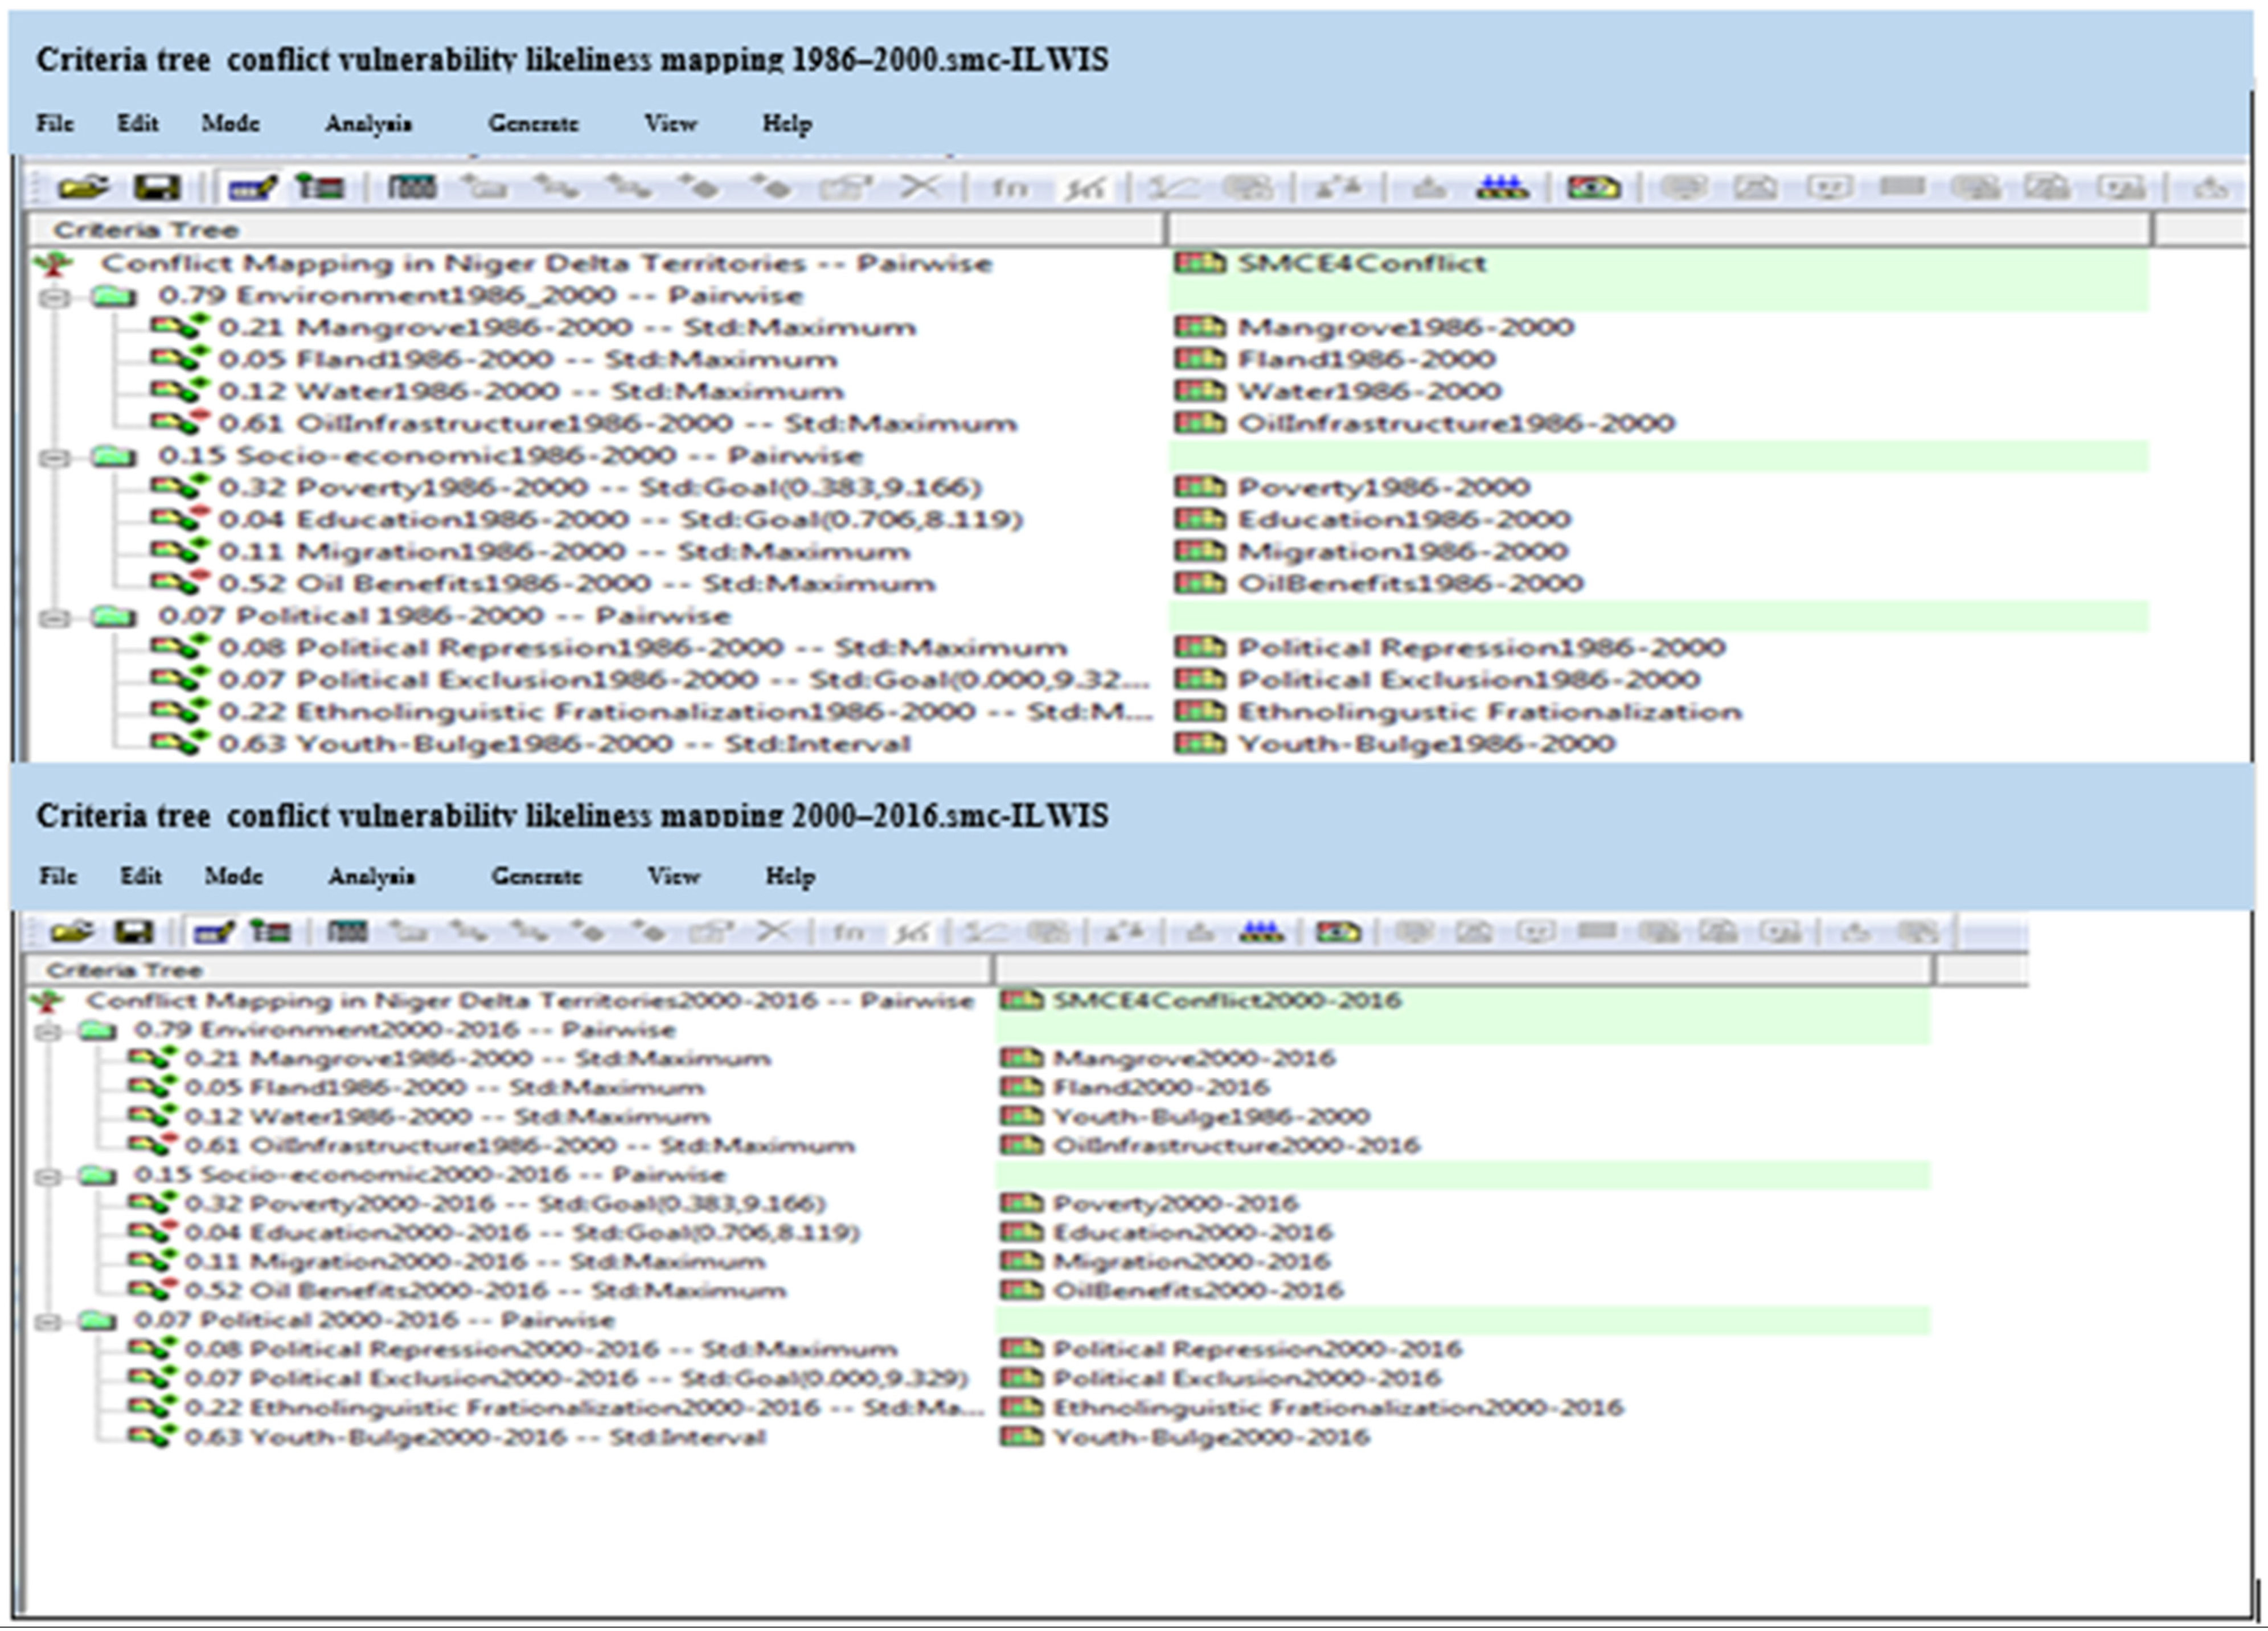Viewport: 2268px width, 1631px height.
Task: Click Open folder icon in lower toolbar
Action: point(72,932)
